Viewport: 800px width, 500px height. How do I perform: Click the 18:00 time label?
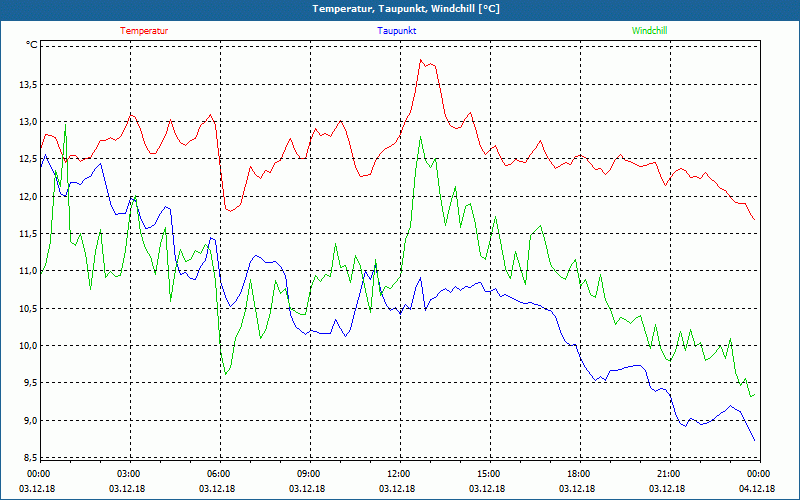click(x=580, y=474)
